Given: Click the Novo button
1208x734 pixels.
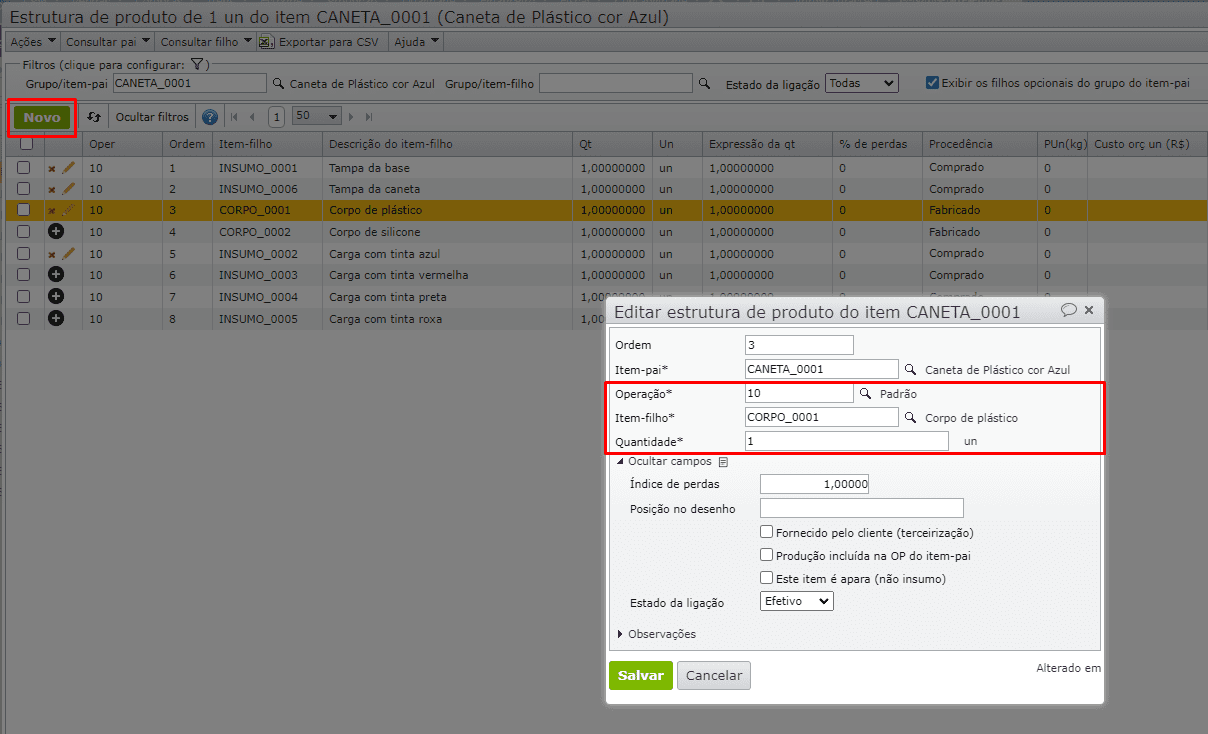Looking at the screenshot, I should coord(42,117).
